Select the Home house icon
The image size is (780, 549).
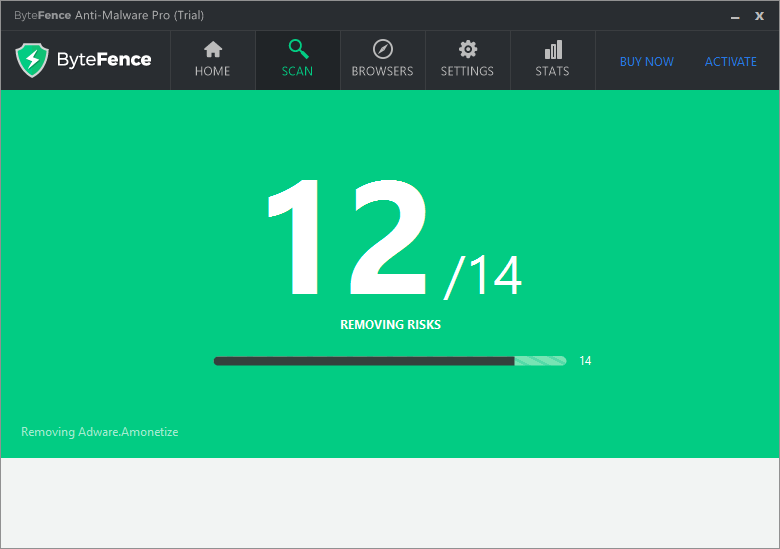point(213,49)
